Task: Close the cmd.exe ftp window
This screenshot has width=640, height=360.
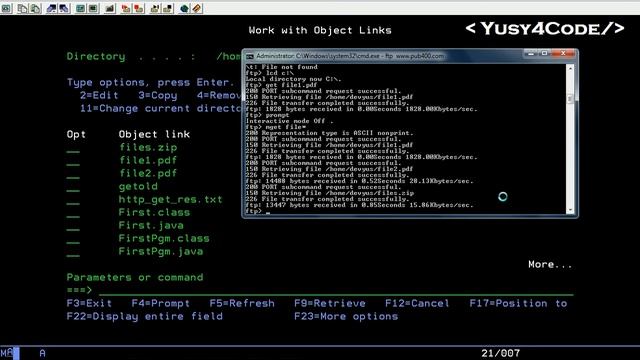Action: click(x=563, y=53)
